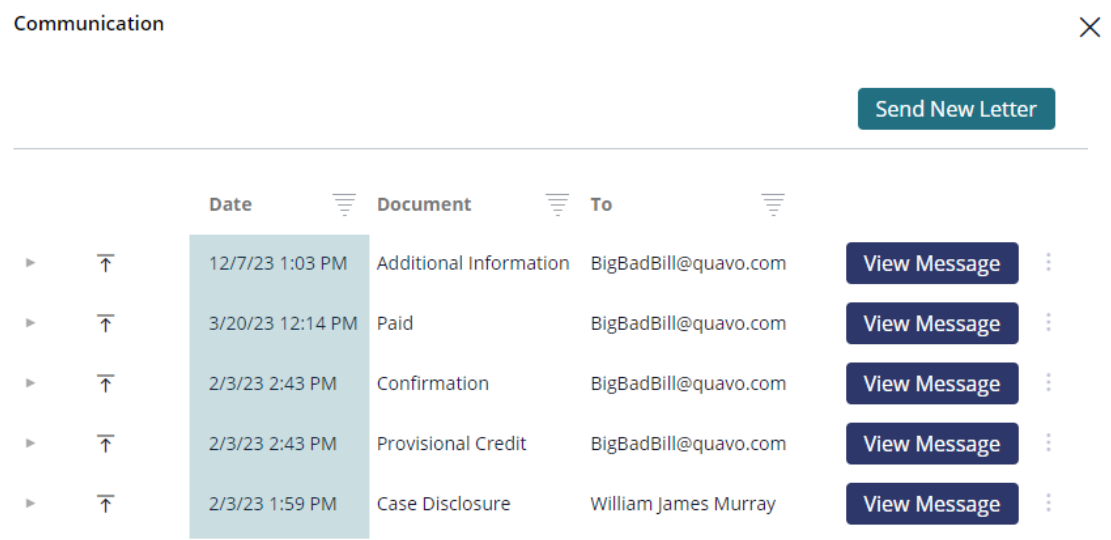Expand the Paid row disclosure triangle
This screenshot has width=1111, height=540.
(x=30, y=322)
